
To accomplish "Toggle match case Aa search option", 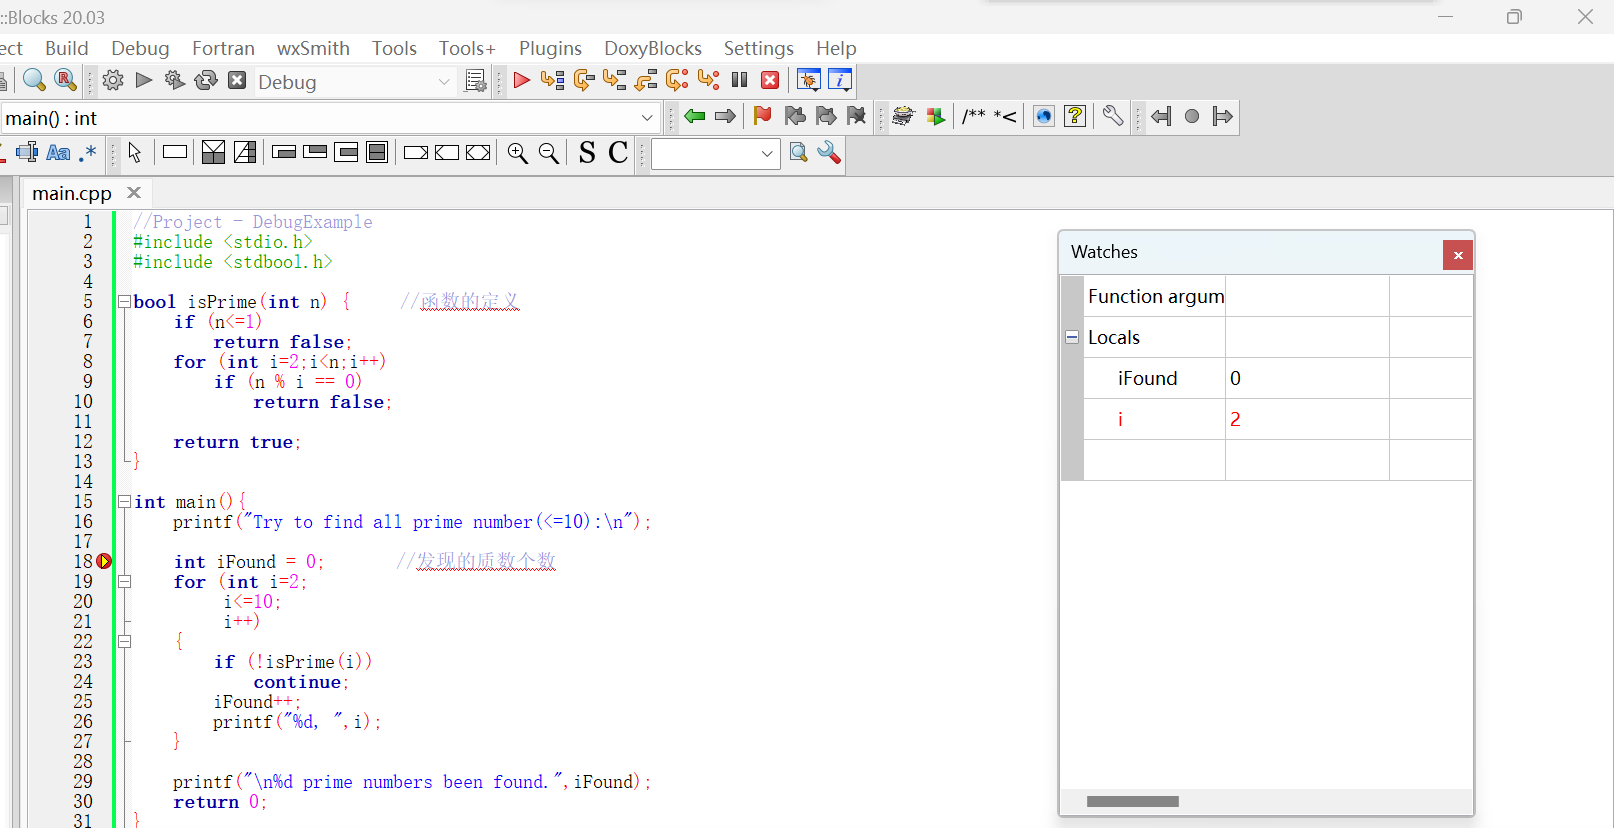I will 58,152.
